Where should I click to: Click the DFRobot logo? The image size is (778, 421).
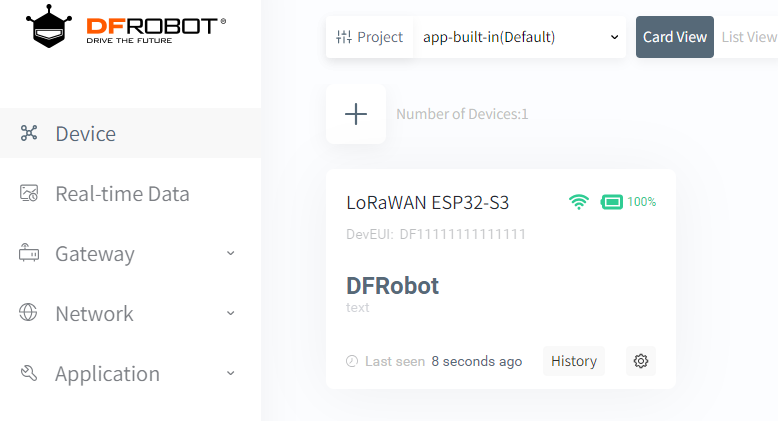coord(126,27)
